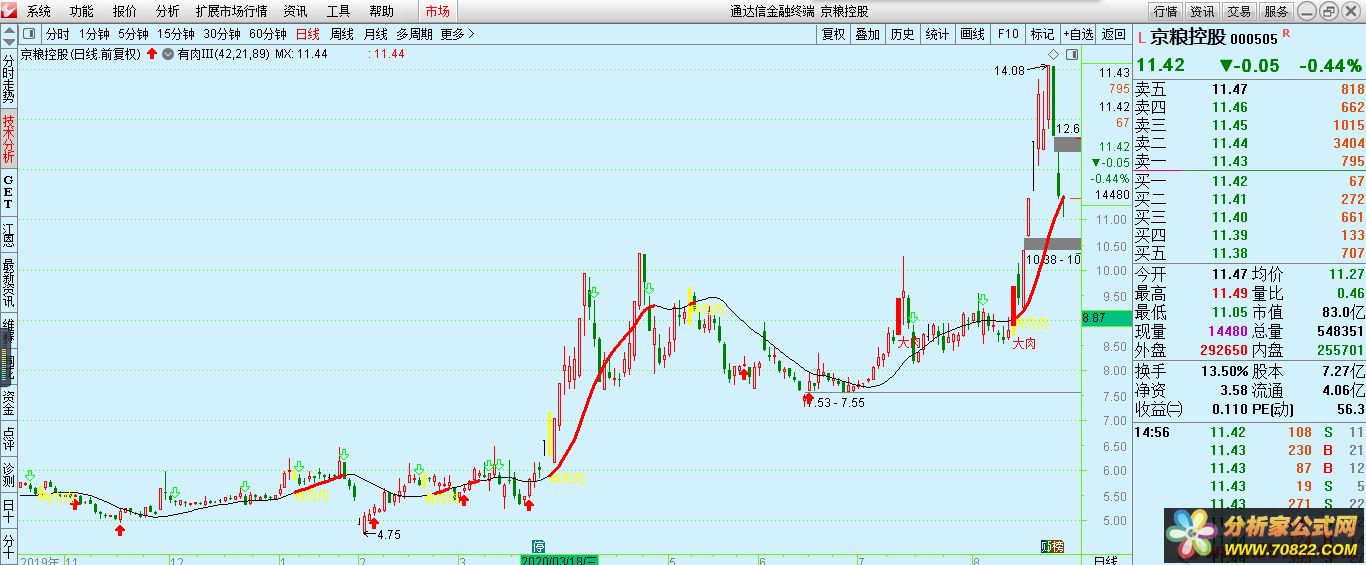The image size is (1366, 565).
Task: Switch to 5分钟 period
Action: pos(133,34)
